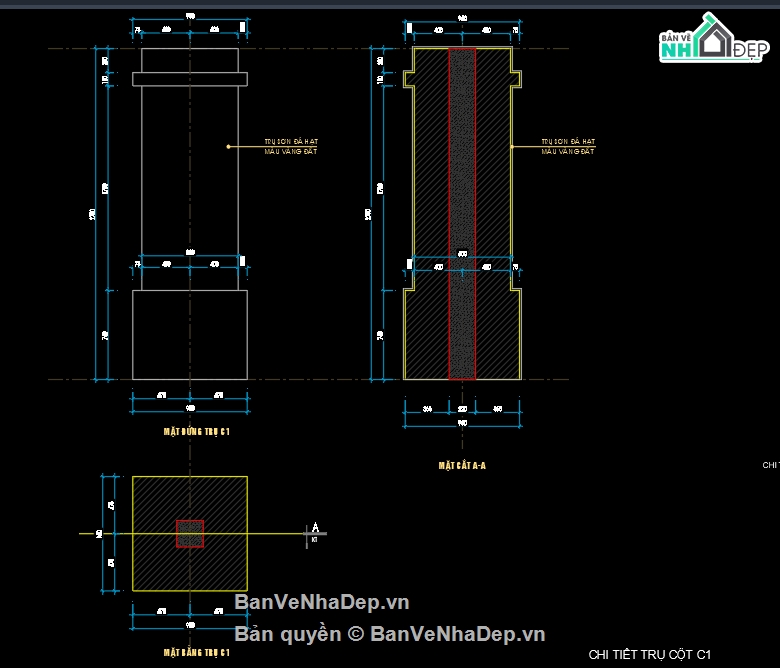Click the 'CHI TIẾT TRỤ CỘT C1' caption

coord(649,654)
